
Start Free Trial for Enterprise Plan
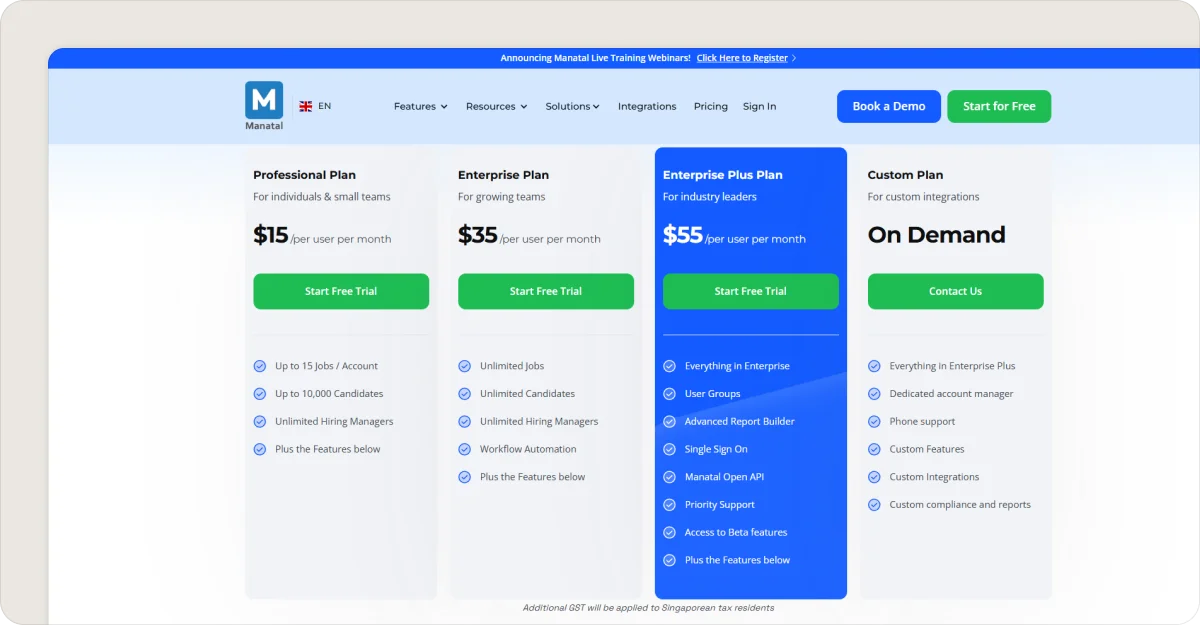coord(546,291)
